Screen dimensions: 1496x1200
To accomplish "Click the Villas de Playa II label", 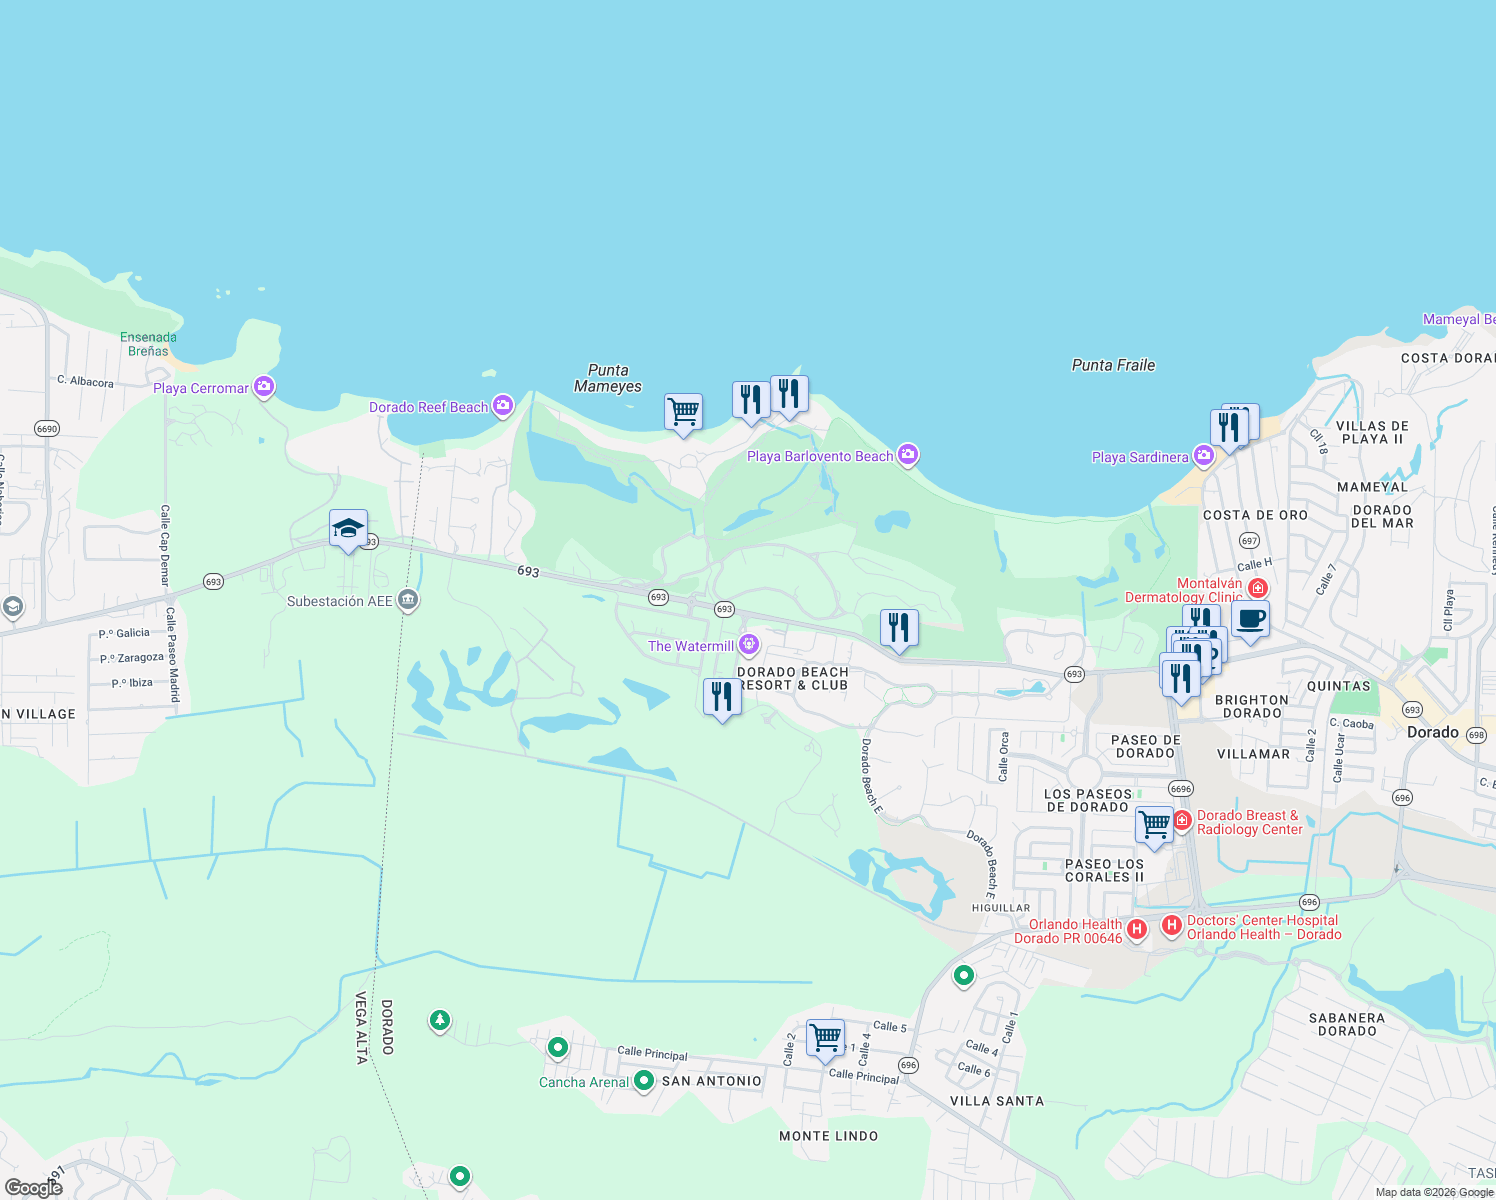I will click(1372, 432).
